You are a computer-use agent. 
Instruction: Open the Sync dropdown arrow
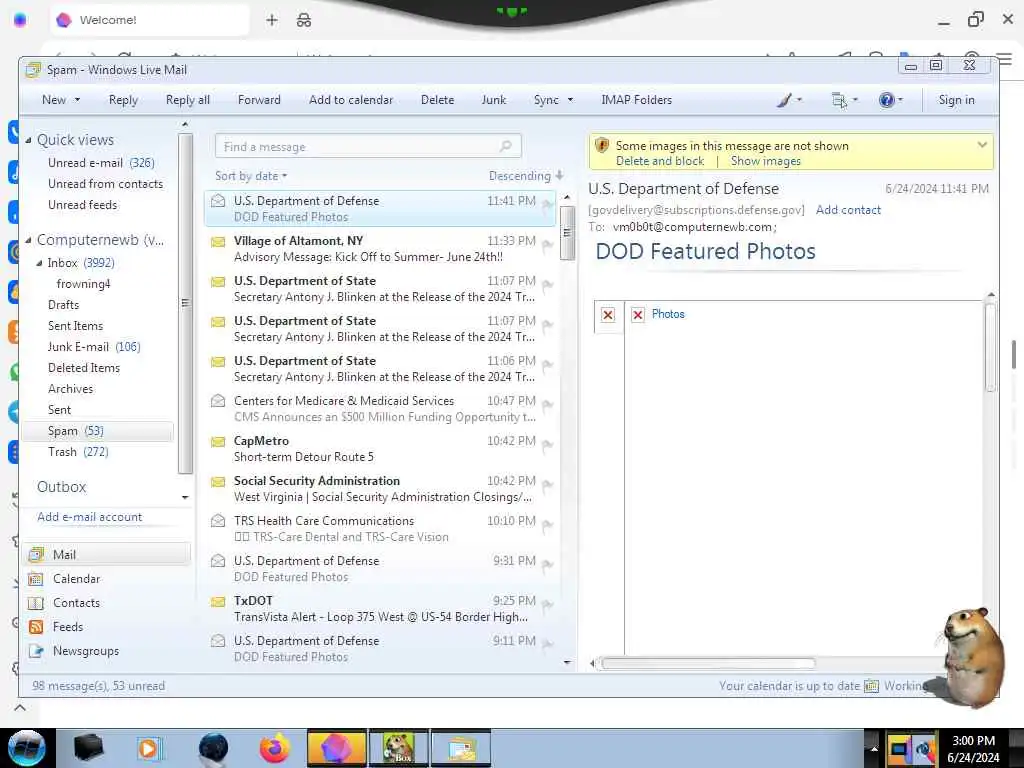[570, 100]
